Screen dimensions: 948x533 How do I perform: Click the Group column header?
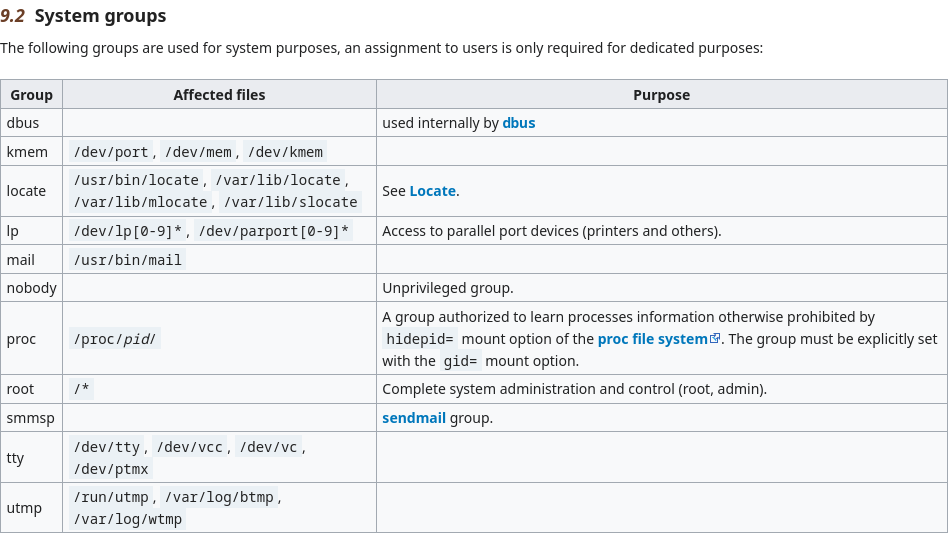31,95
